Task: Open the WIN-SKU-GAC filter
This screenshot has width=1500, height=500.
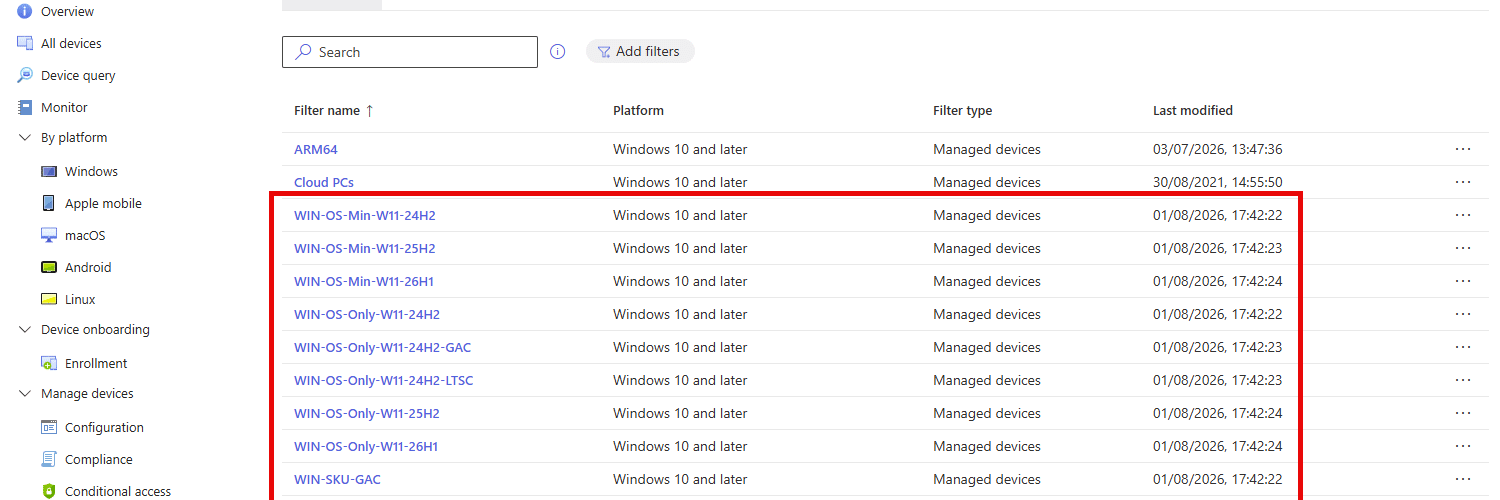Action: [337, 479]
